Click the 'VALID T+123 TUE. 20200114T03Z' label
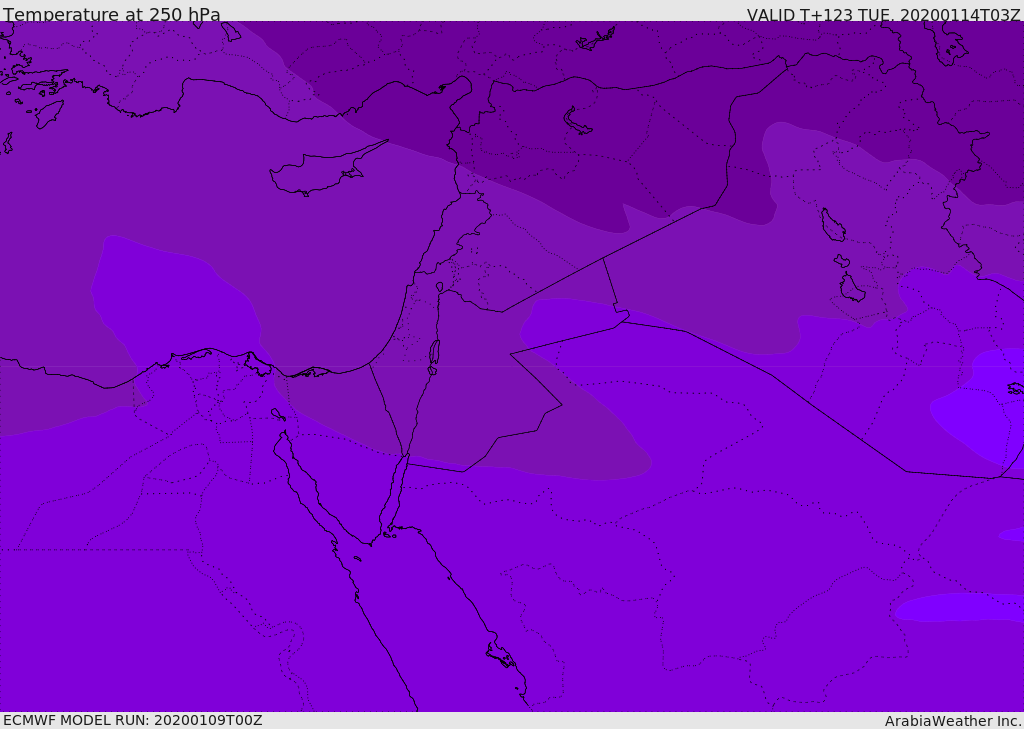 pyautogui.click(x=884, y=14)
